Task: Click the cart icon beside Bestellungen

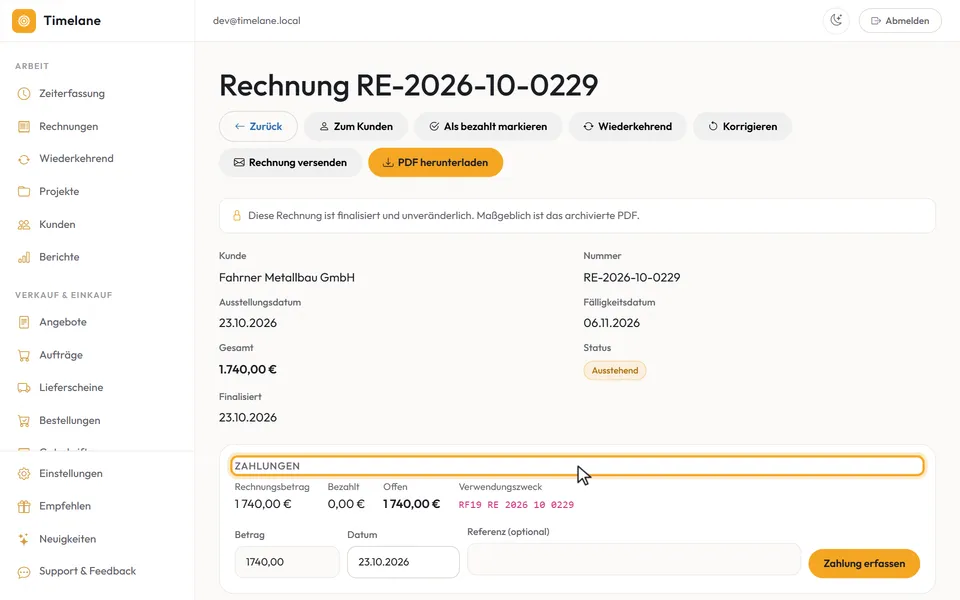Action: tap(24, 421)
